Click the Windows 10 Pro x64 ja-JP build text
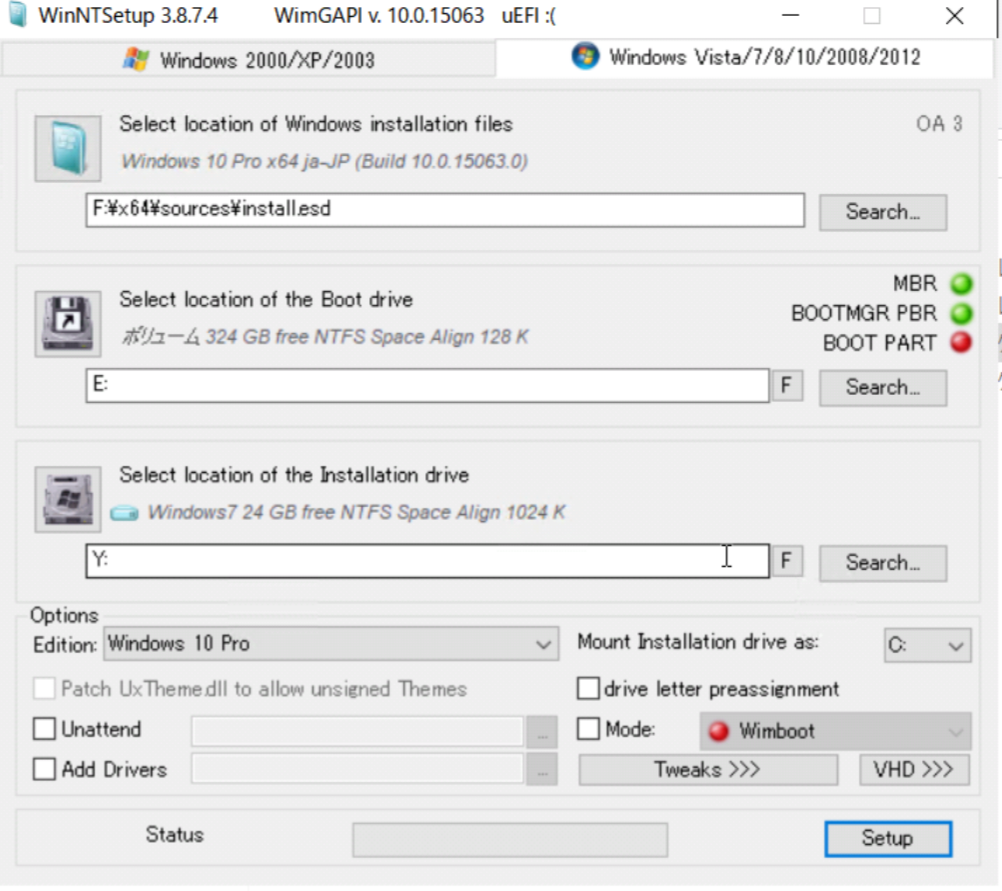Viewport: 1002px width, 891px height. click(325, 161)
